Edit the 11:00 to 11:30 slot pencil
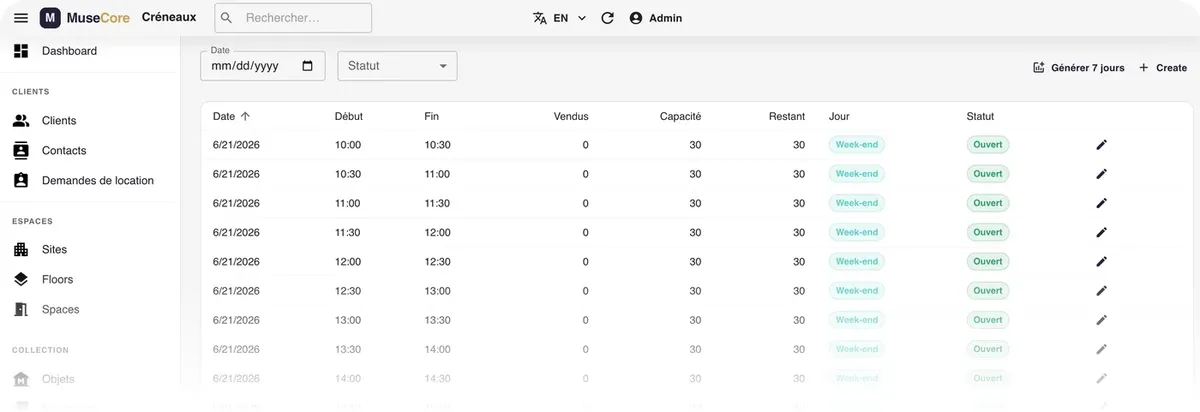Viewport: 1200px width, 412px height. [x=1102, y=203]
